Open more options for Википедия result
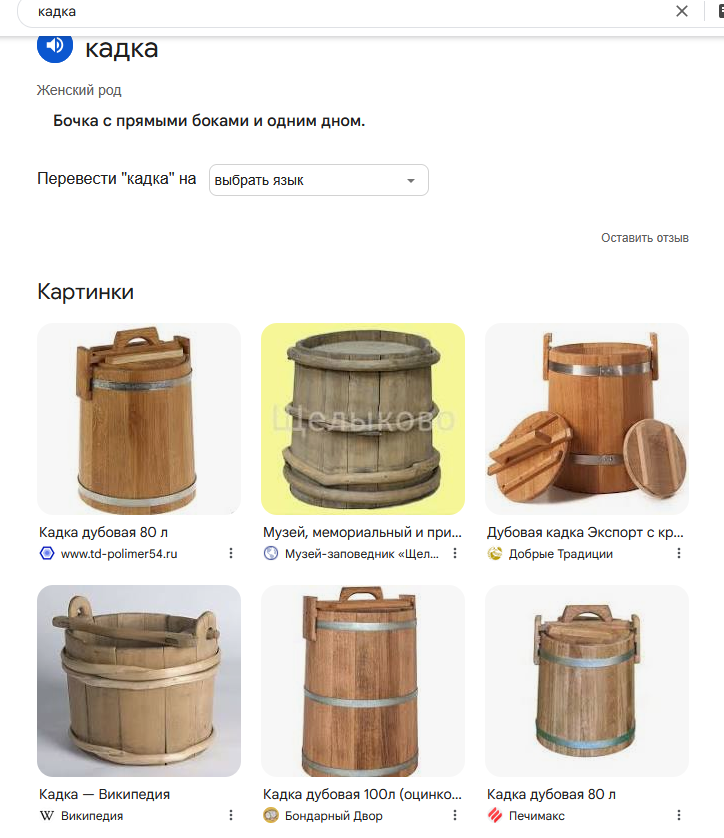The image size is (724, 838). click(231, 815)
